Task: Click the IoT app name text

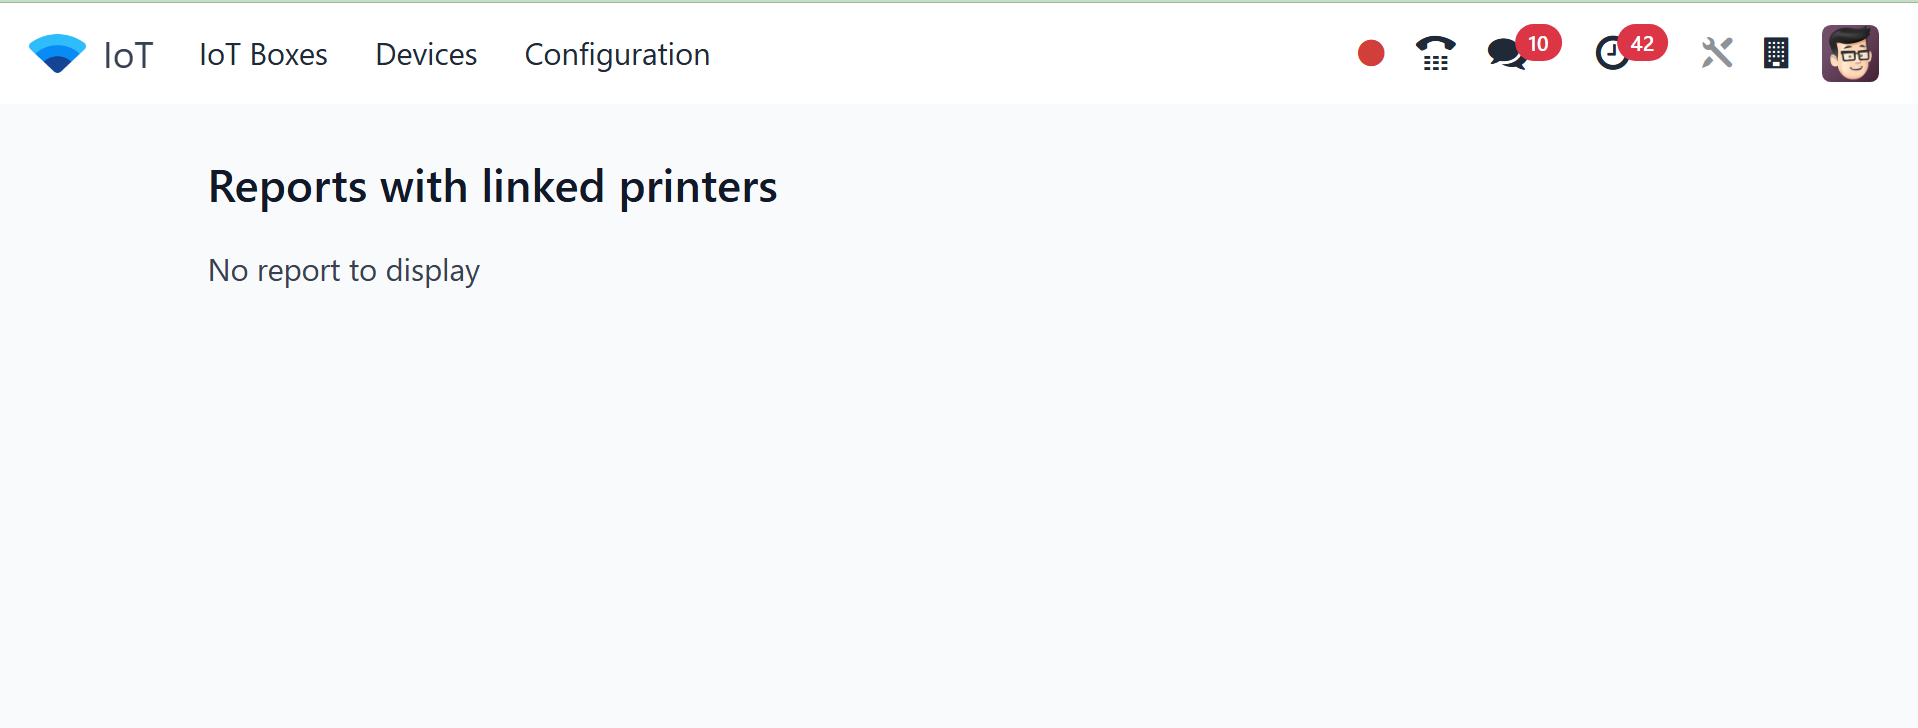Action: click(x=128, y=55)
